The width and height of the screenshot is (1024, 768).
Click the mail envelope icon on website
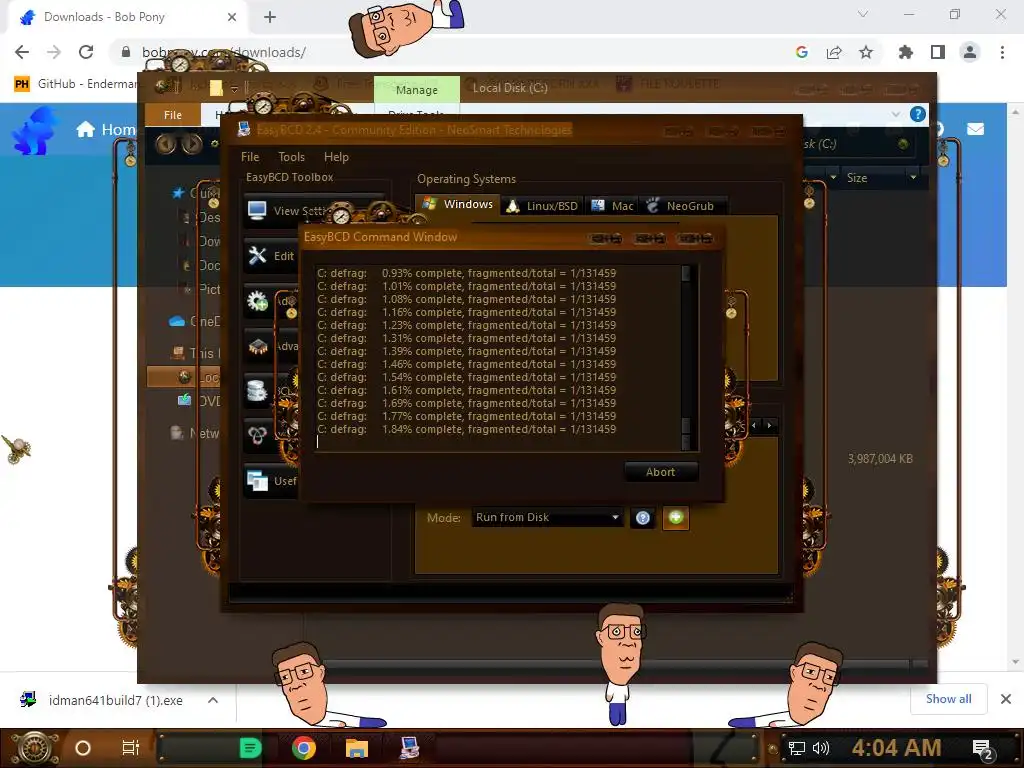(976, 129)
